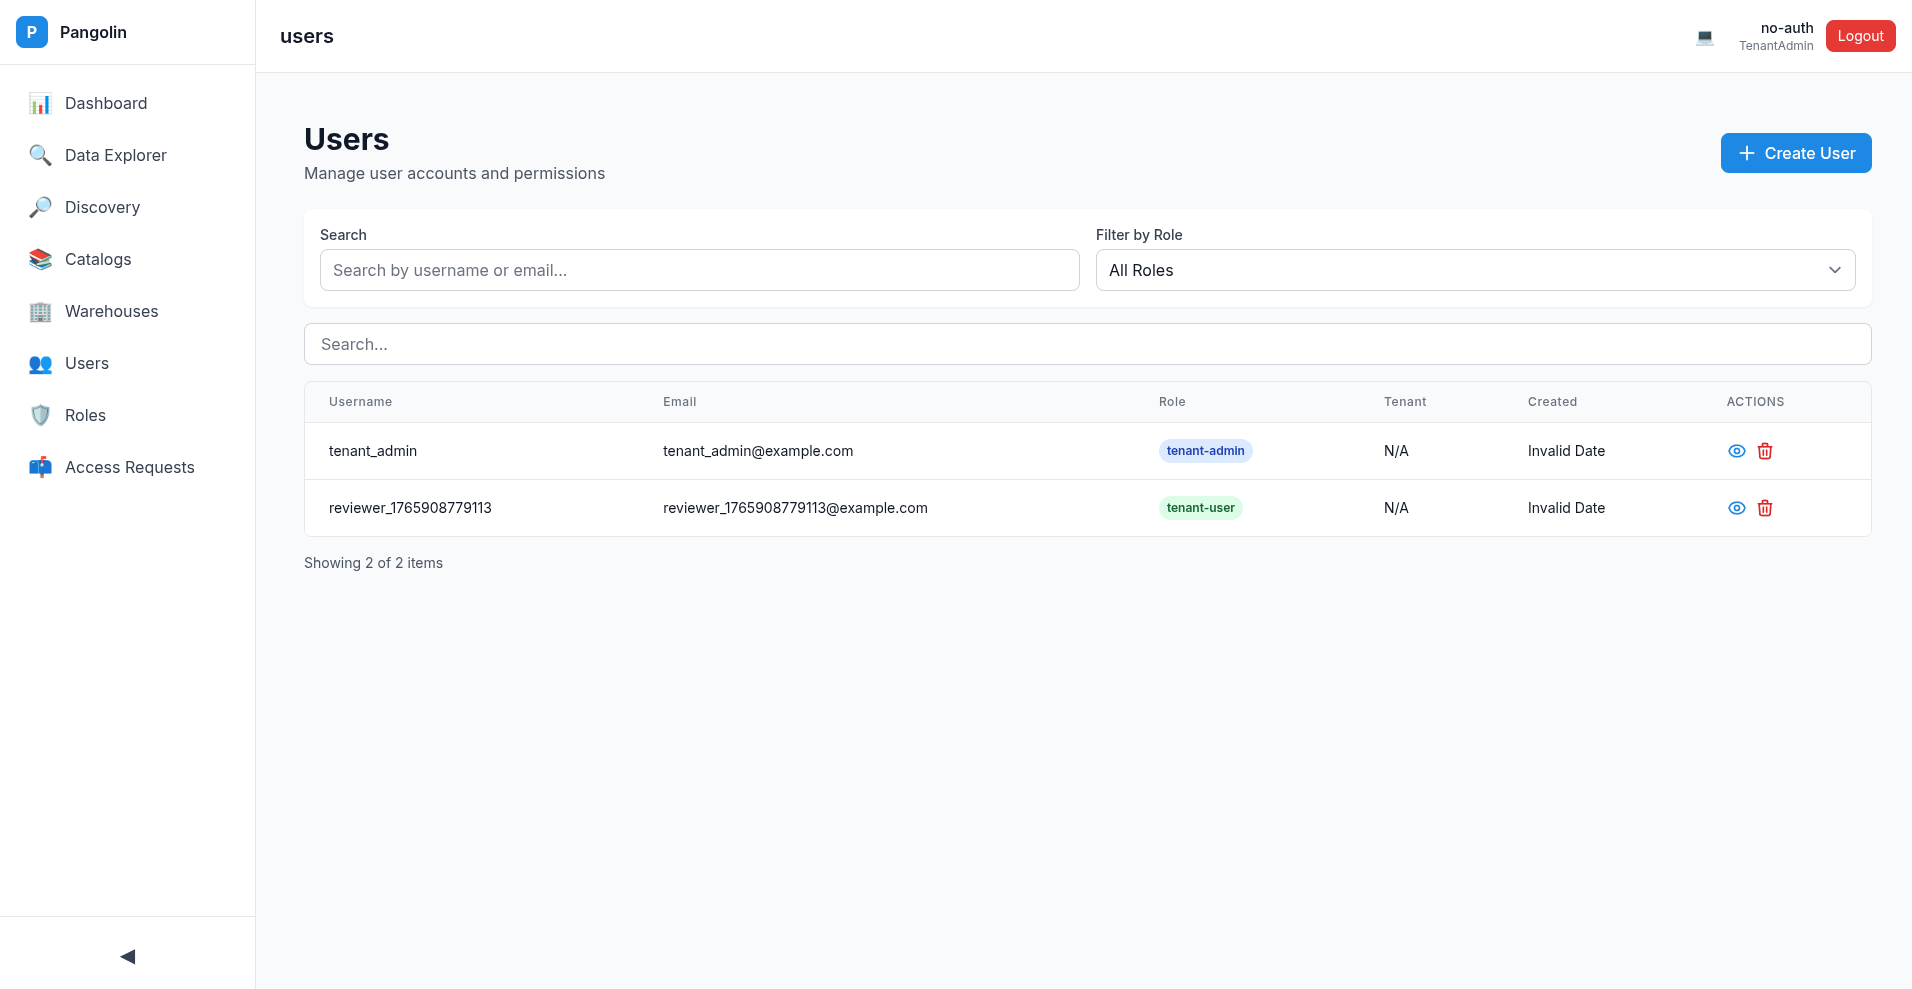The height and width of the screenshot is (989, 1912).
Task: Open the Filter by Role dropdown
Action: click(x=1475, y=270)
